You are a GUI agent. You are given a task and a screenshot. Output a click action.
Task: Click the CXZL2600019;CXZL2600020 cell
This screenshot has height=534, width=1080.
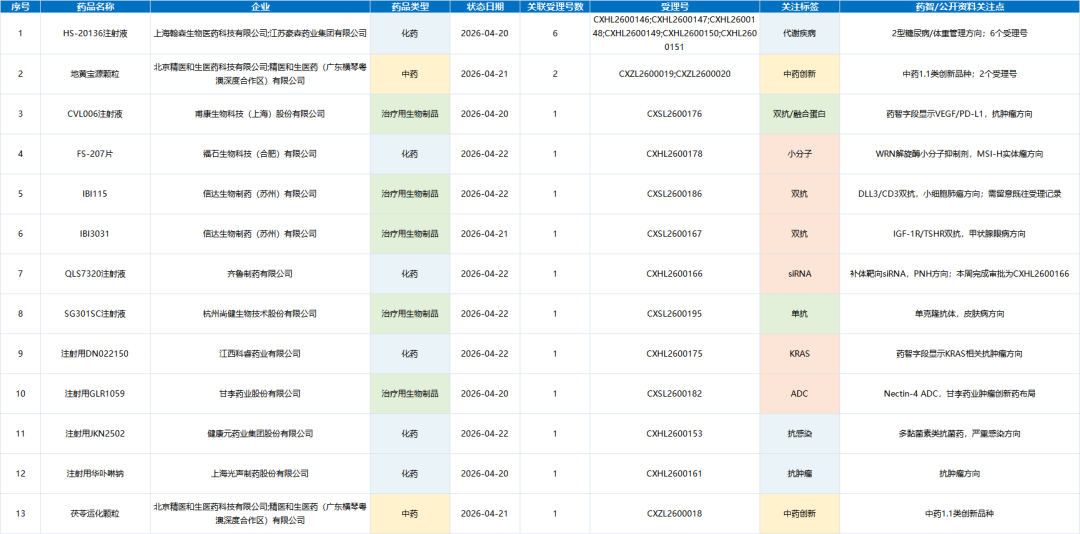click(x=674, y=74)
